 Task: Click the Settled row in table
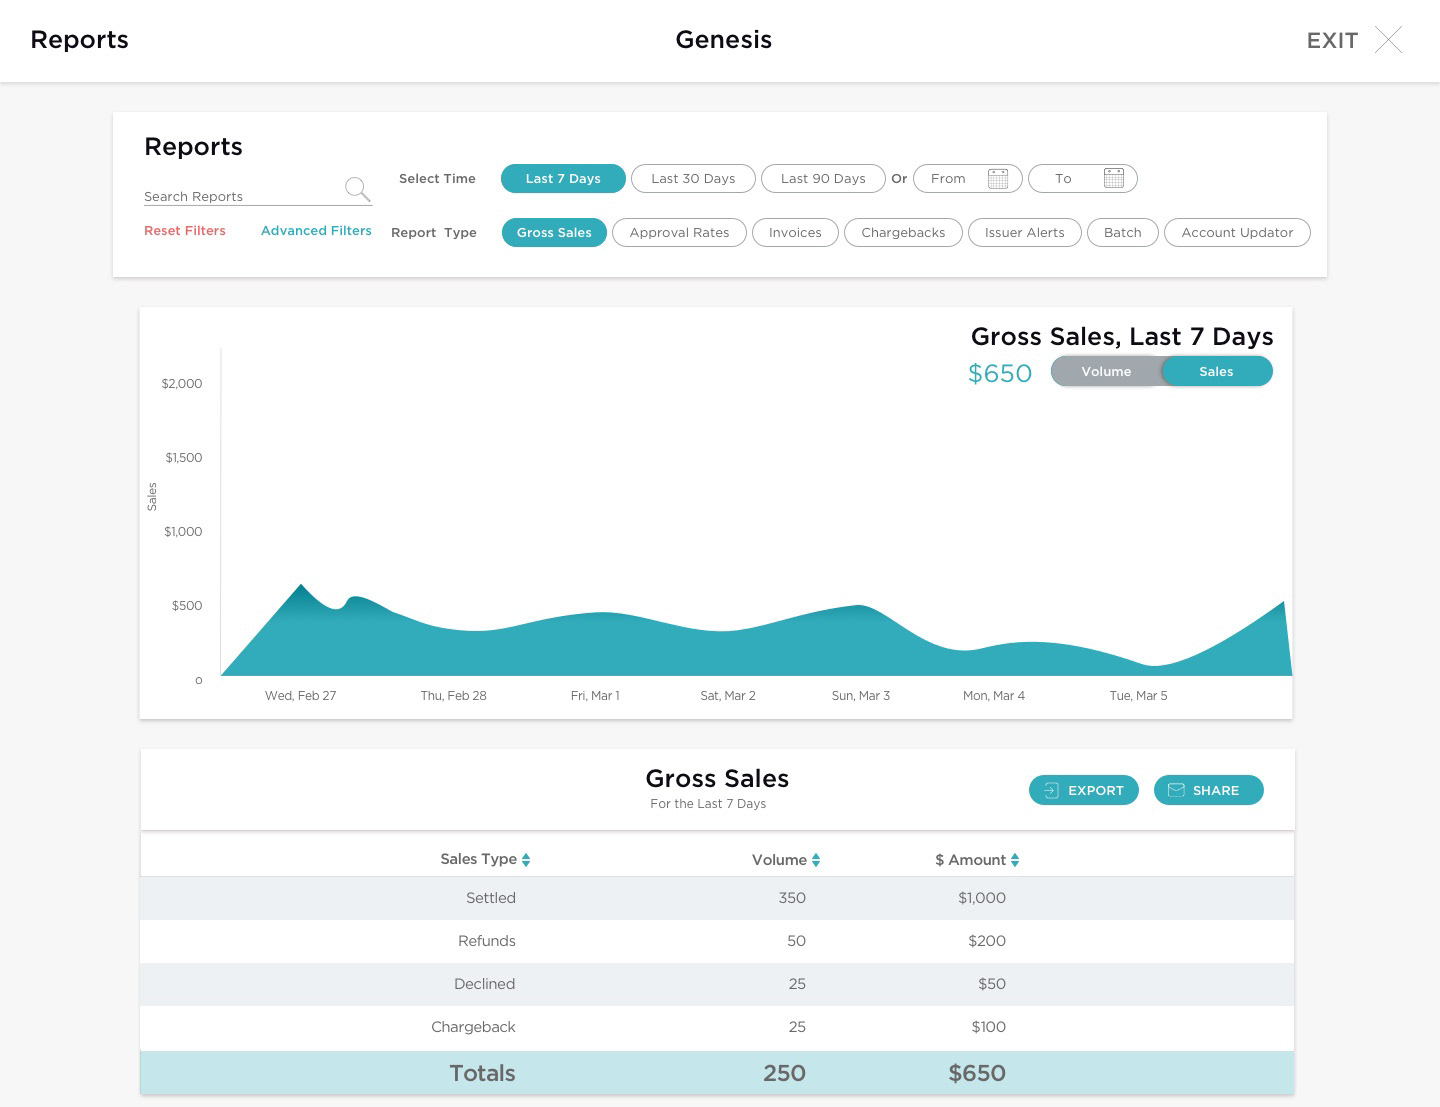coord(717,898)
